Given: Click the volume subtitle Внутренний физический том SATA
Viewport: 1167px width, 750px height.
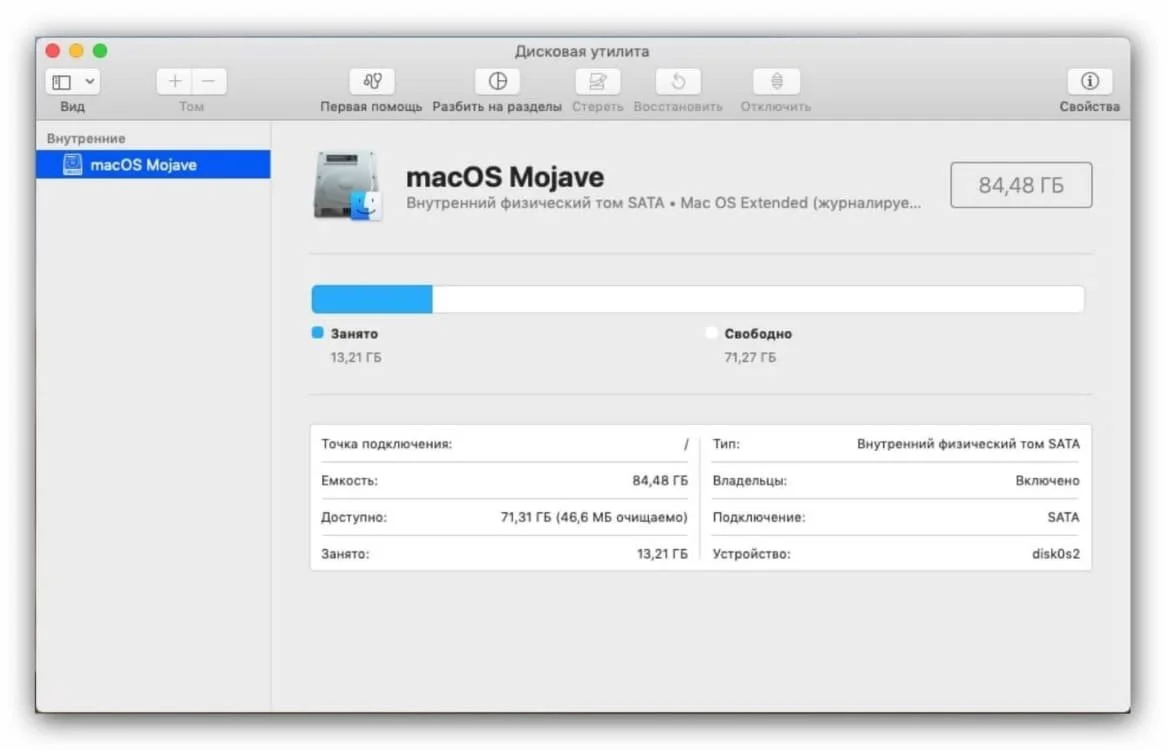Looking at the screenshot, I should pos(663,203).
